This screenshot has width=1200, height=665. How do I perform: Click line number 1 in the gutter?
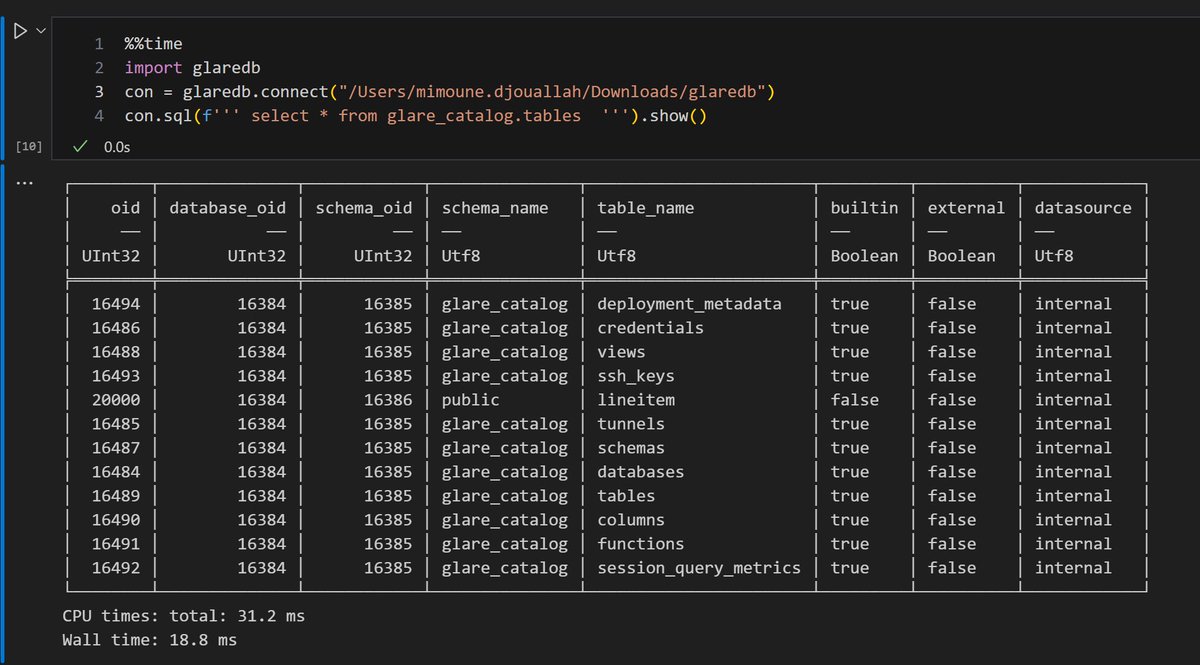click(99, 44)
